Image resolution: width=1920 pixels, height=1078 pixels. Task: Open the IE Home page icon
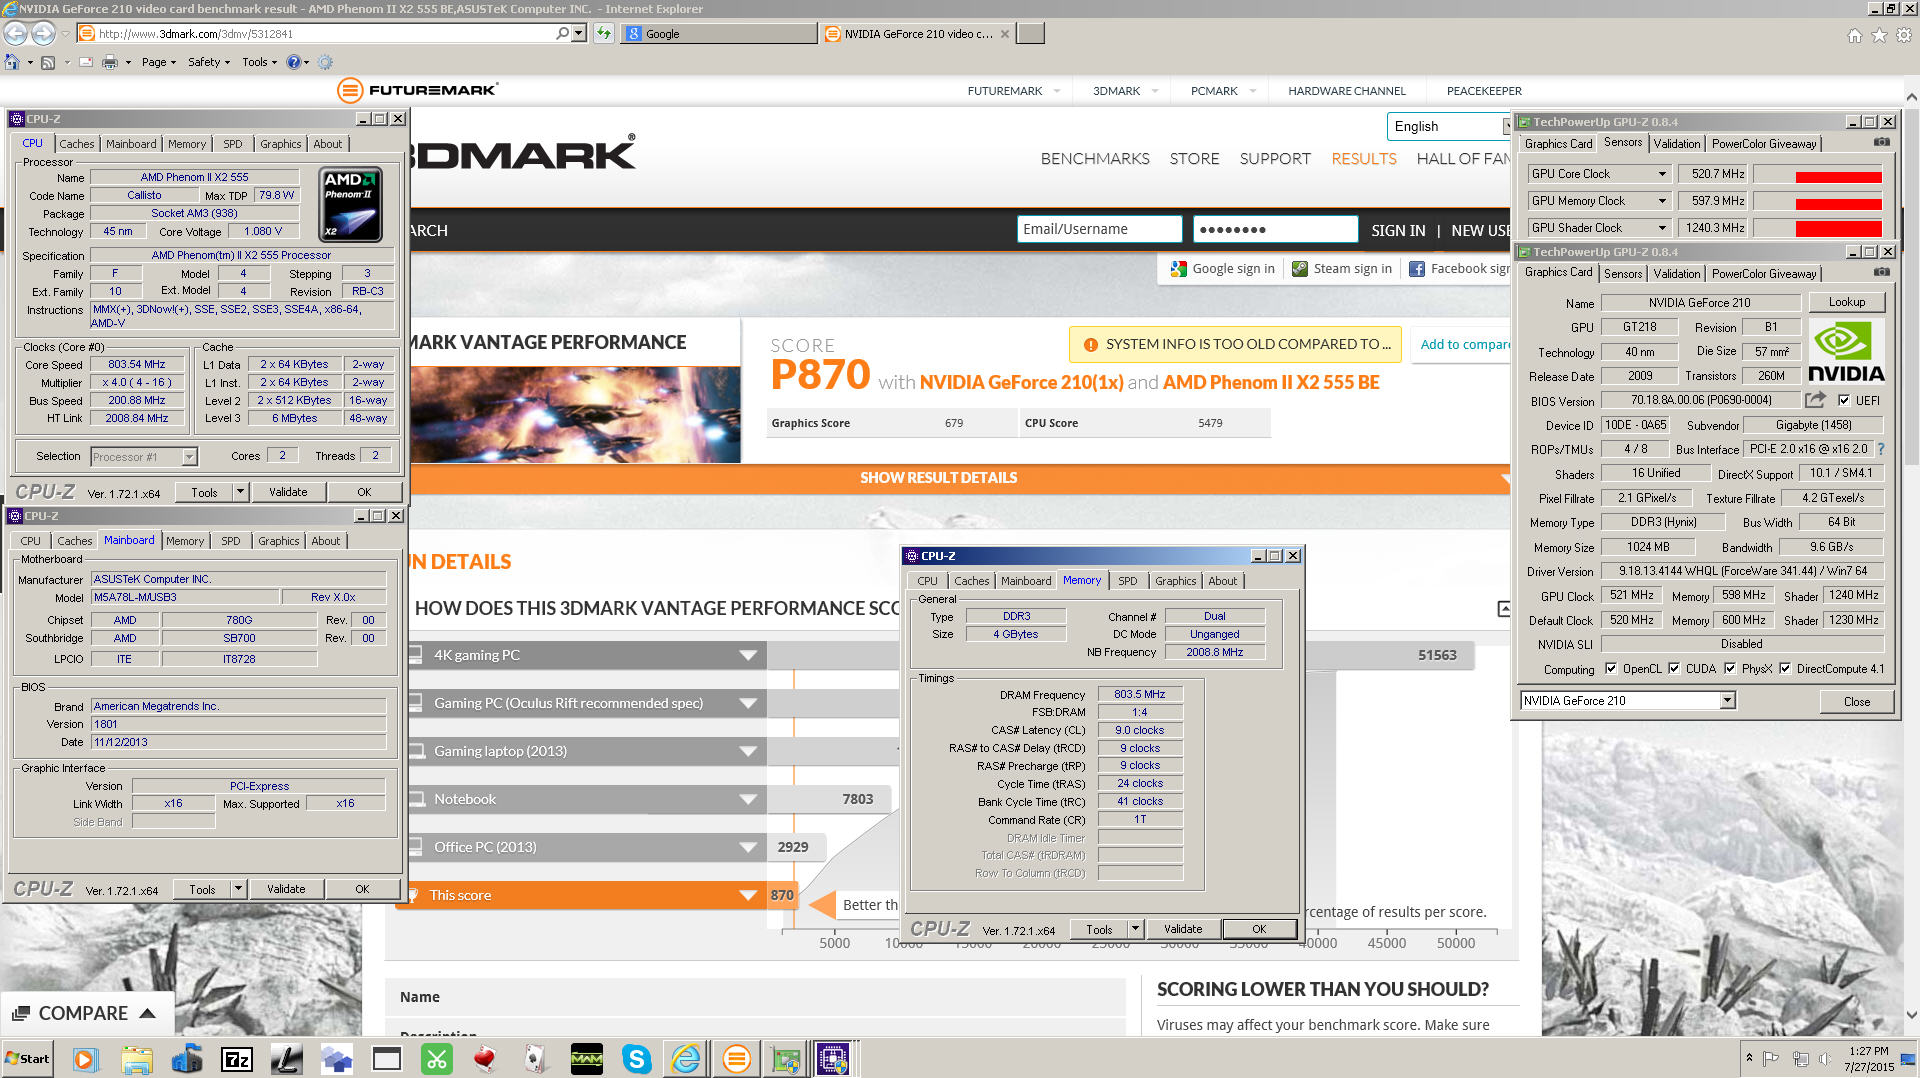click(x=12, y=62)
